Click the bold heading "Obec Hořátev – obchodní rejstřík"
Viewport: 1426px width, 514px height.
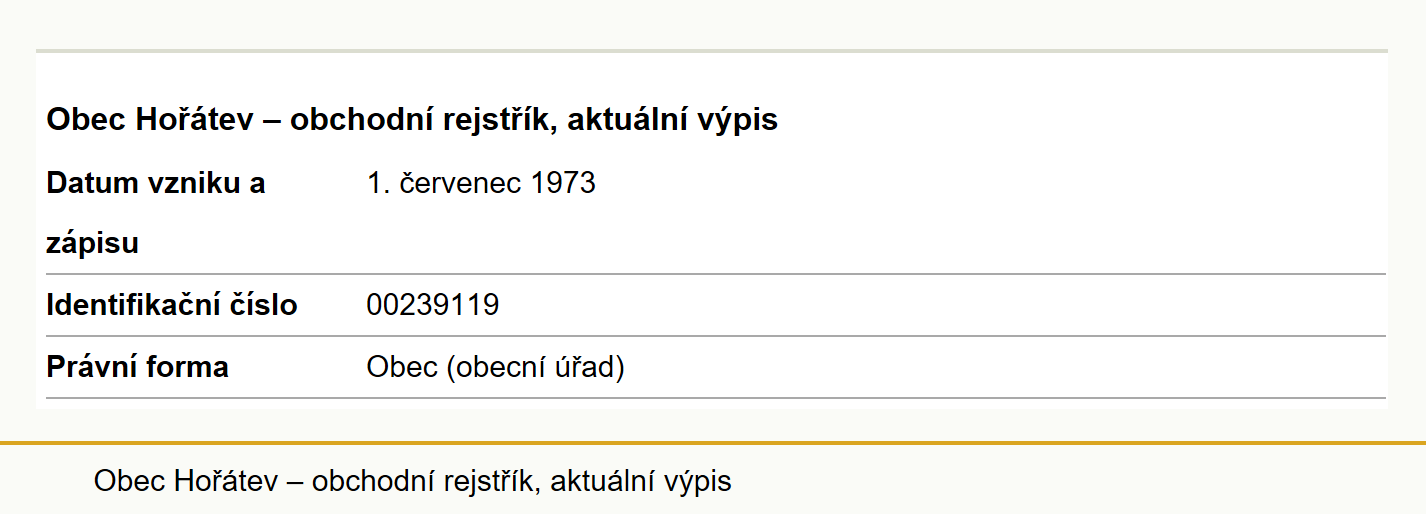294,121
